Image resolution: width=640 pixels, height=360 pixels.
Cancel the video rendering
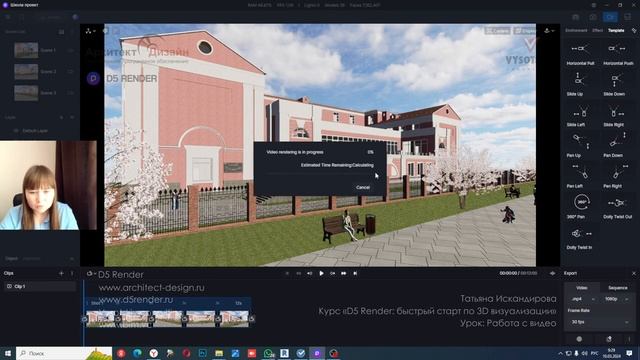(x=362, y=187)
